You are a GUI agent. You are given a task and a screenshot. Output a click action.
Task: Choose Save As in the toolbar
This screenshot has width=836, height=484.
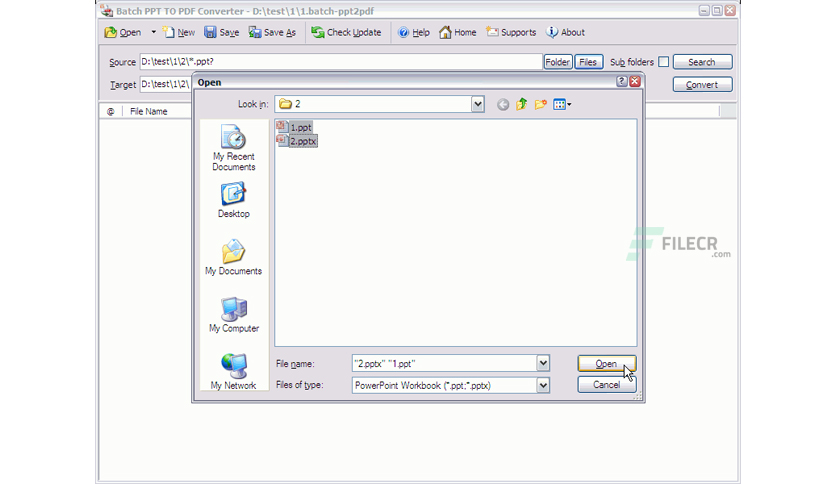[272, 33]
